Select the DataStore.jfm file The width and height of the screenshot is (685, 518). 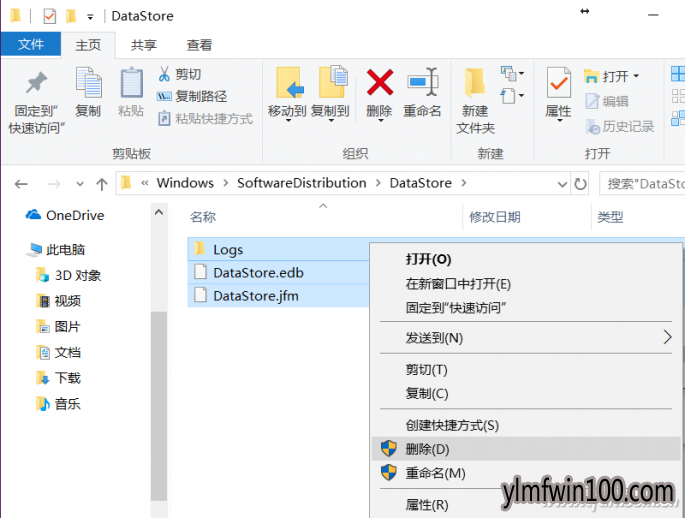point(278,296)
